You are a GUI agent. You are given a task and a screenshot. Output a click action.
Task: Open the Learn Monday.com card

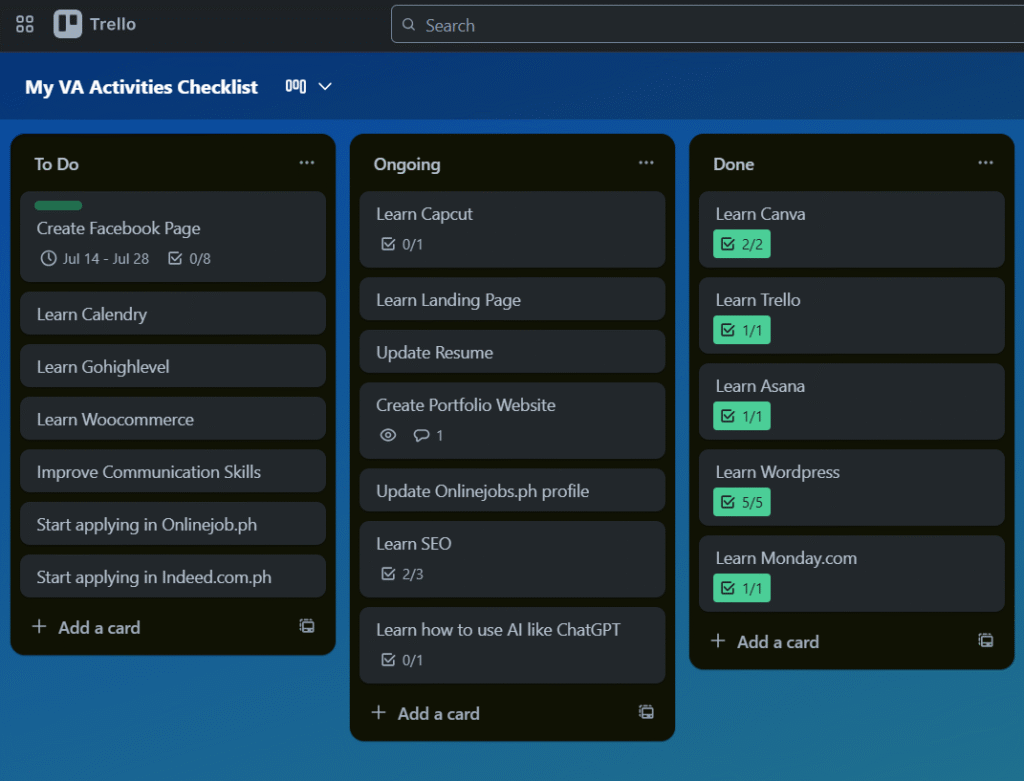pos(852,573)
